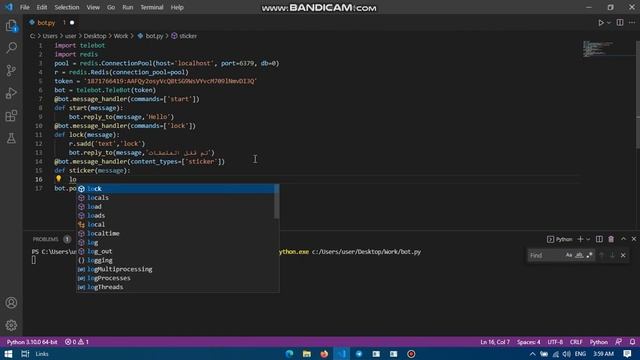Select the 'lock' autocomplete suggestion
The image size is (640, 360).
(x=176, y=189)
